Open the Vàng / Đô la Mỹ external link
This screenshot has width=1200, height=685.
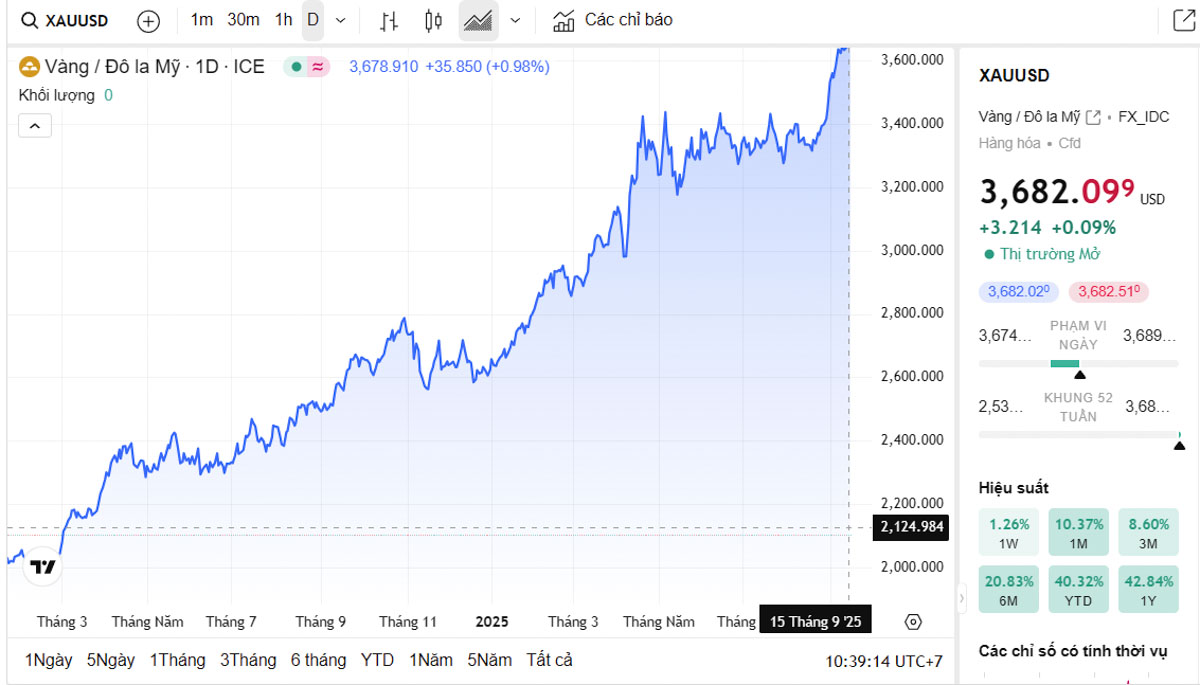click(1093, 117)
